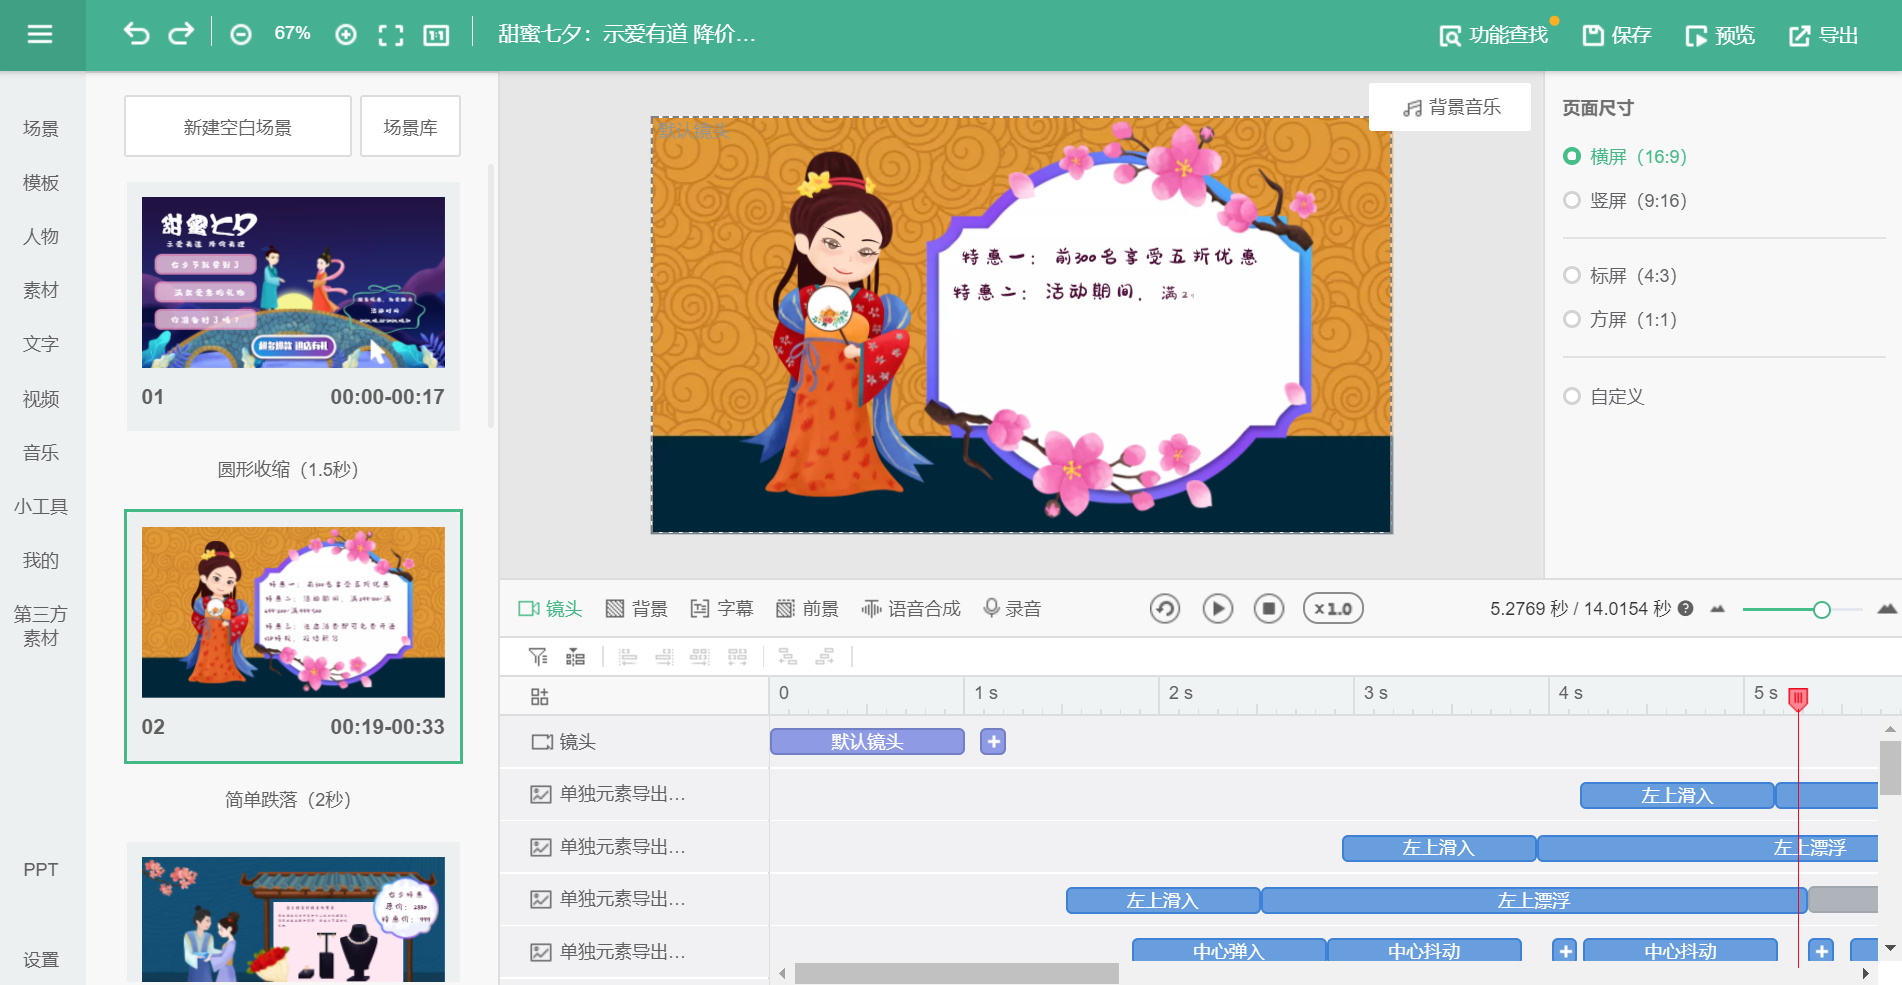
Task: Open the 视频 video sidebar section
Action: tap(41, 399)
